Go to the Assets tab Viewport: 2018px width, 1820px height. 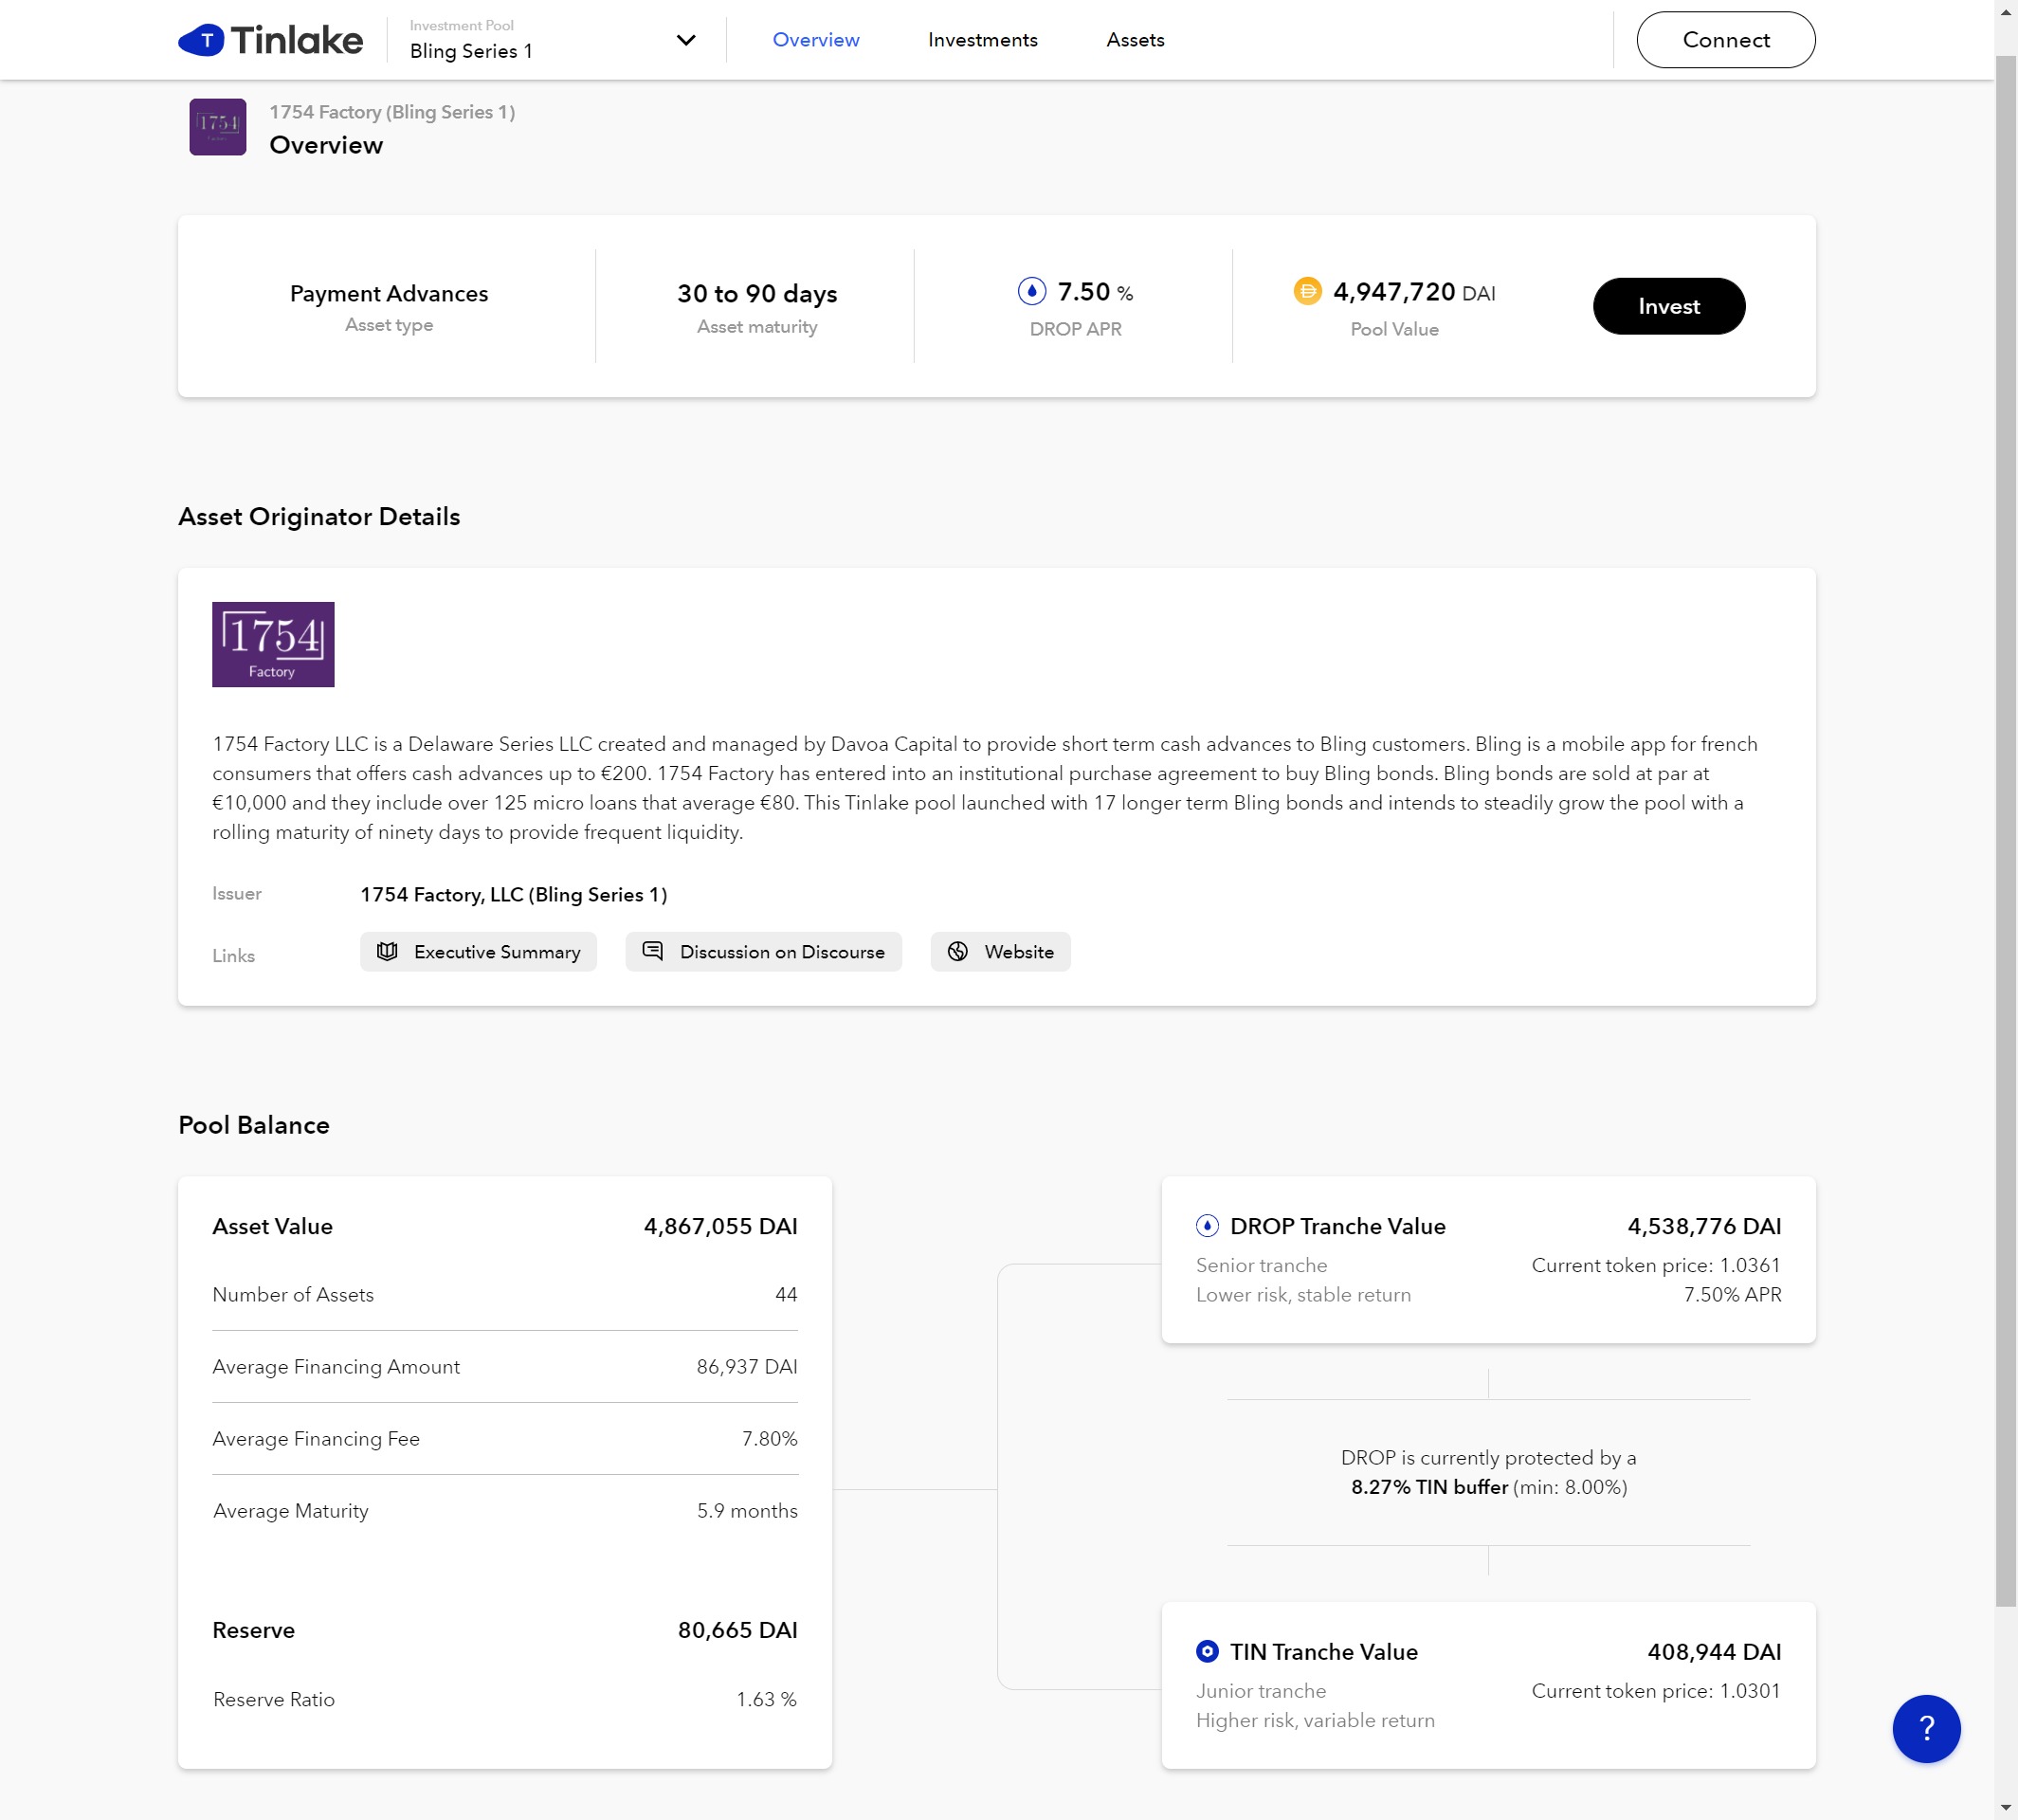(1135, 40)
